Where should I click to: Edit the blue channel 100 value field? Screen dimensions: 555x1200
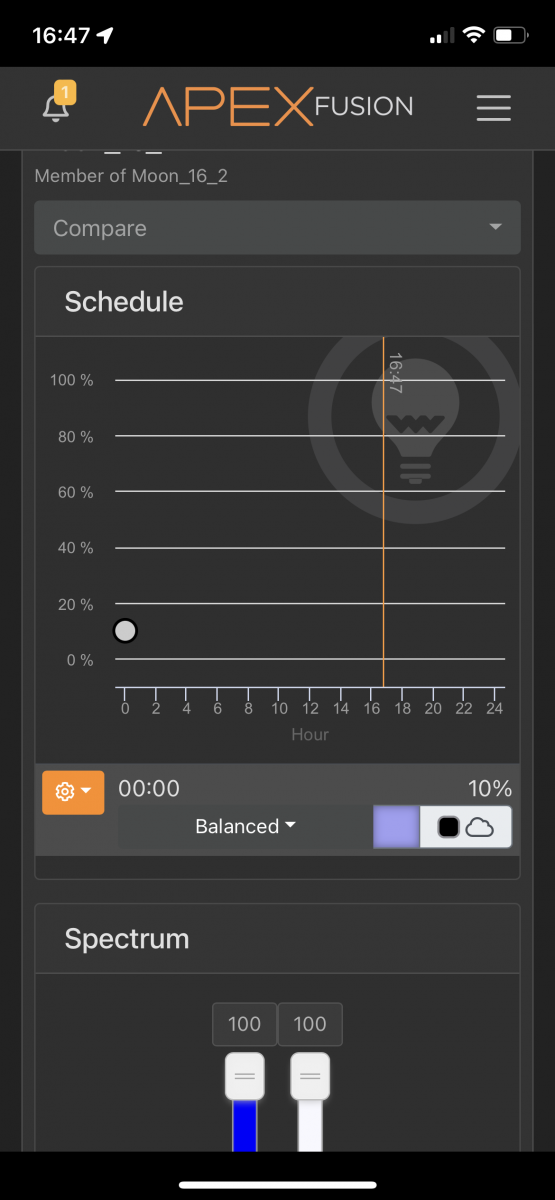244,1024
